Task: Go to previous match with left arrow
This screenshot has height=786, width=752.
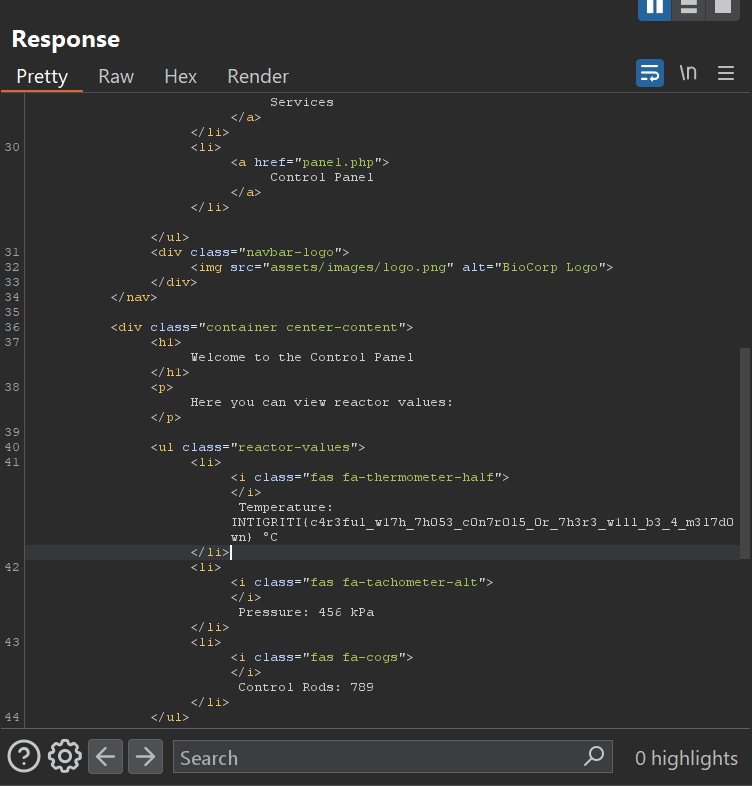Action: coord(106,756)
